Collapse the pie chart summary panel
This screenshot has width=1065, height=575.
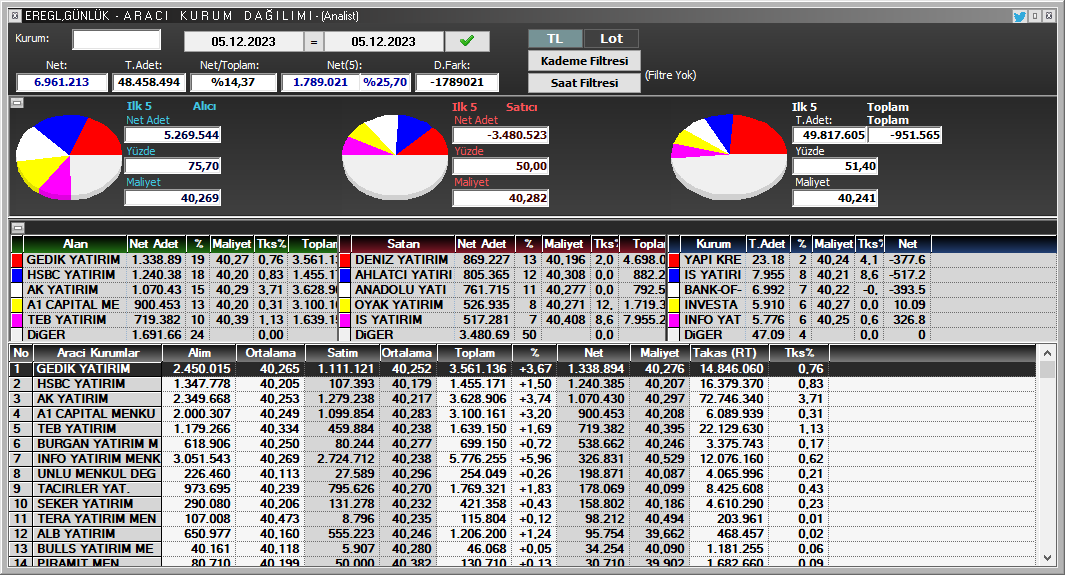click(17, 103)
